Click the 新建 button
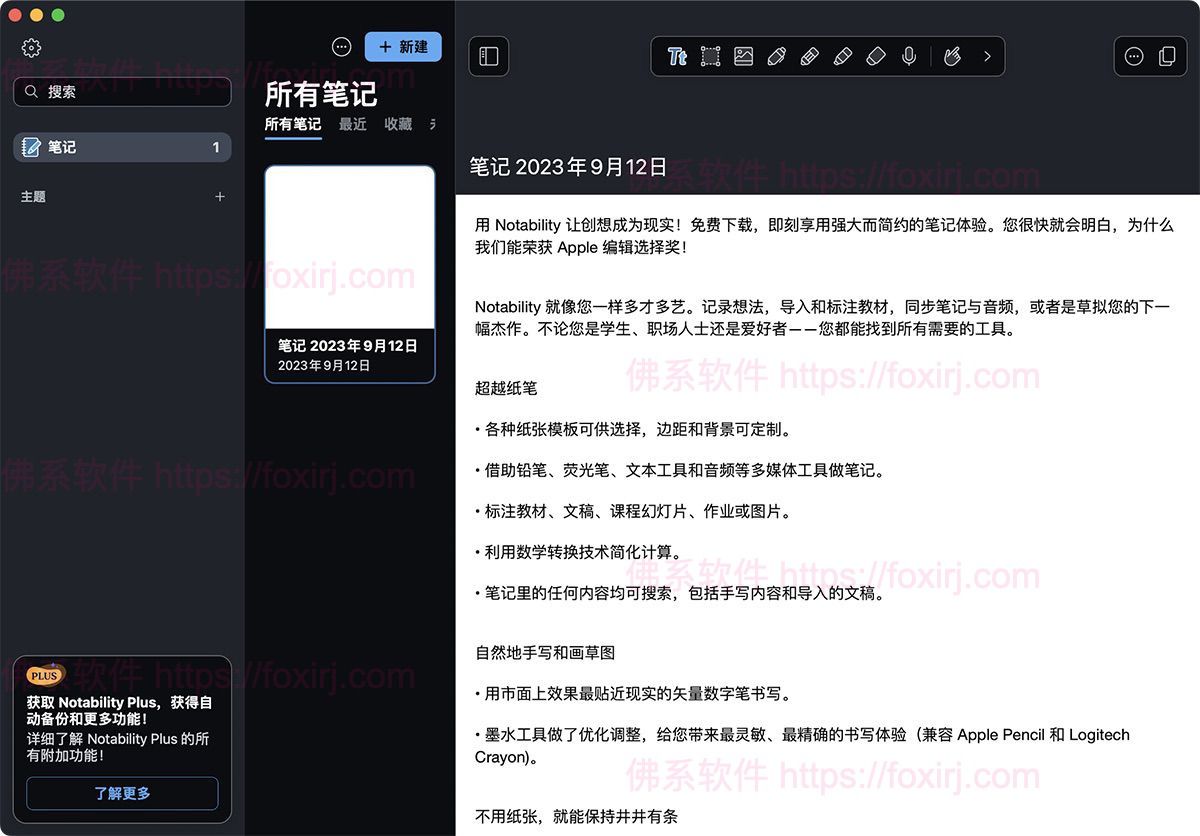This screenshot has height=836, width=1200. (x=403, y=47)
